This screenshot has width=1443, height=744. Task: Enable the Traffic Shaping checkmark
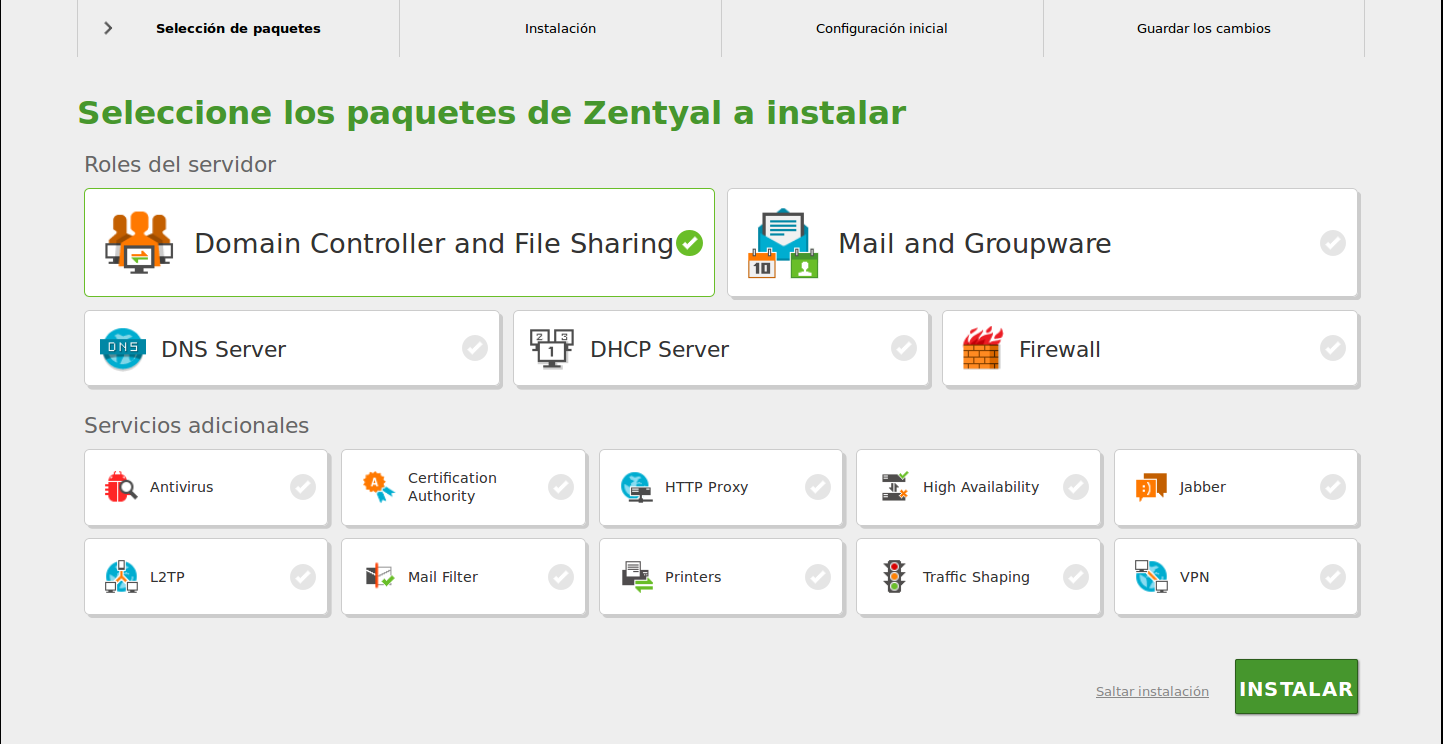[x=1075, y=577]
